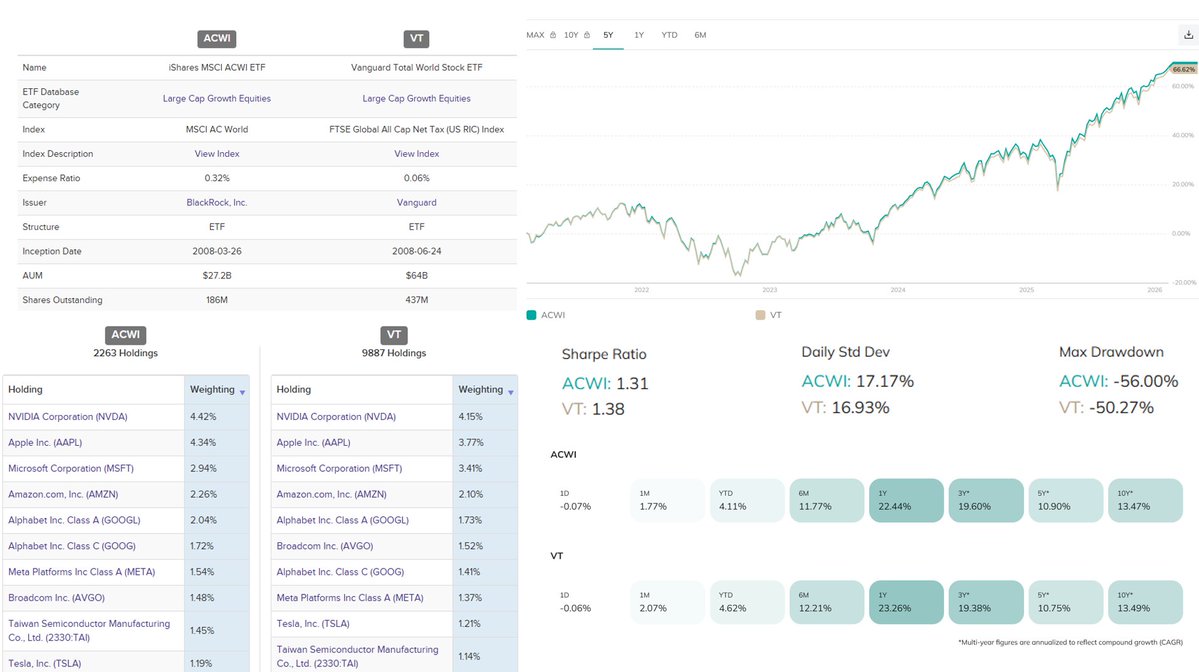Click the lock icon beside 10Y range
1199x672 pixels.
pyautogui.click(x=587, y=34)
